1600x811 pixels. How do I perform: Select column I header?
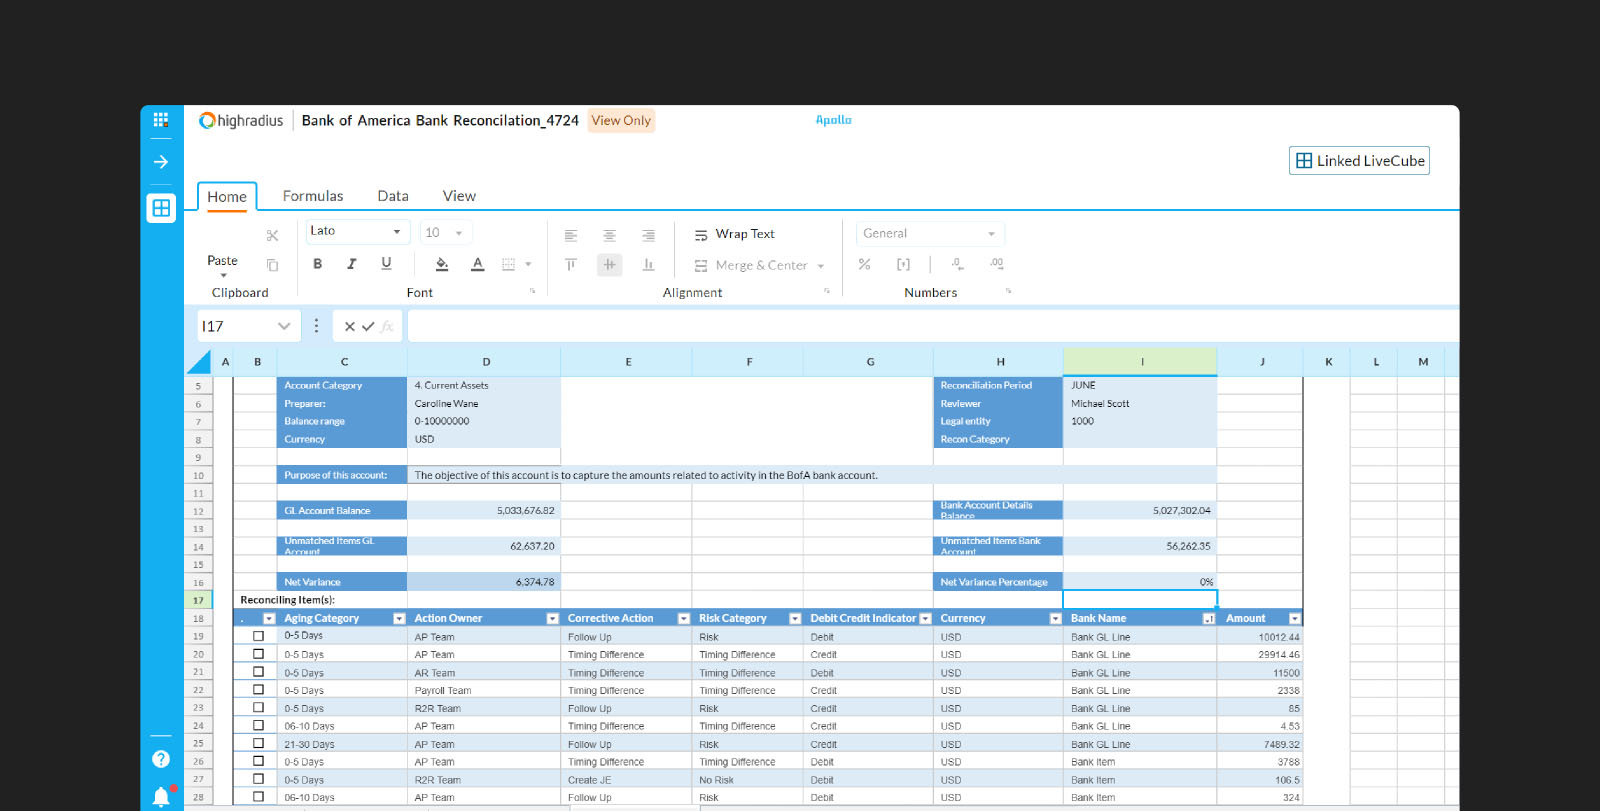pos(1141,362)
